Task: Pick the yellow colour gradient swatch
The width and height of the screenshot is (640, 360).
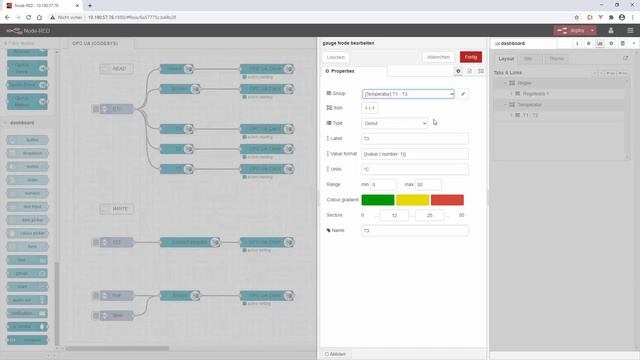Action: coord(413,200)
